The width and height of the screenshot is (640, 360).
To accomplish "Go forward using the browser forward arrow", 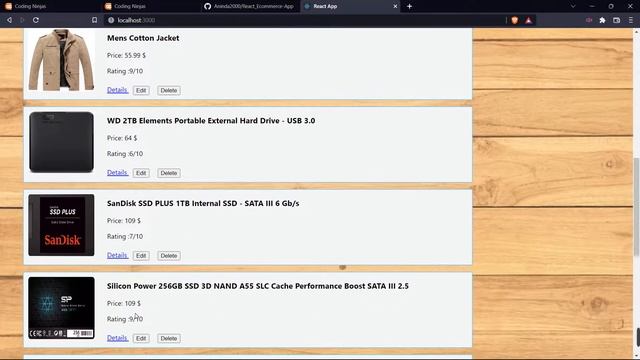I will 22,20.
